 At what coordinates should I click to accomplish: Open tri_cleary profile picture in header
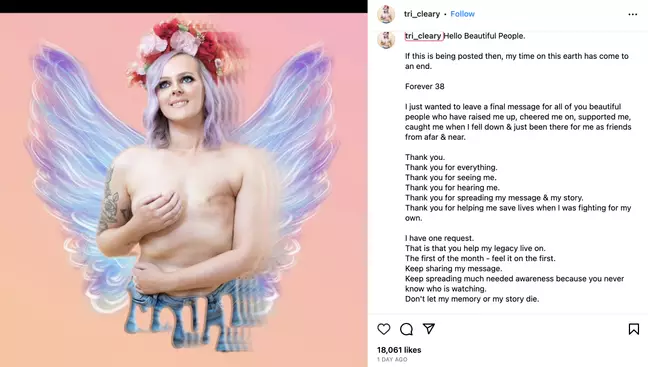[386, 14]
